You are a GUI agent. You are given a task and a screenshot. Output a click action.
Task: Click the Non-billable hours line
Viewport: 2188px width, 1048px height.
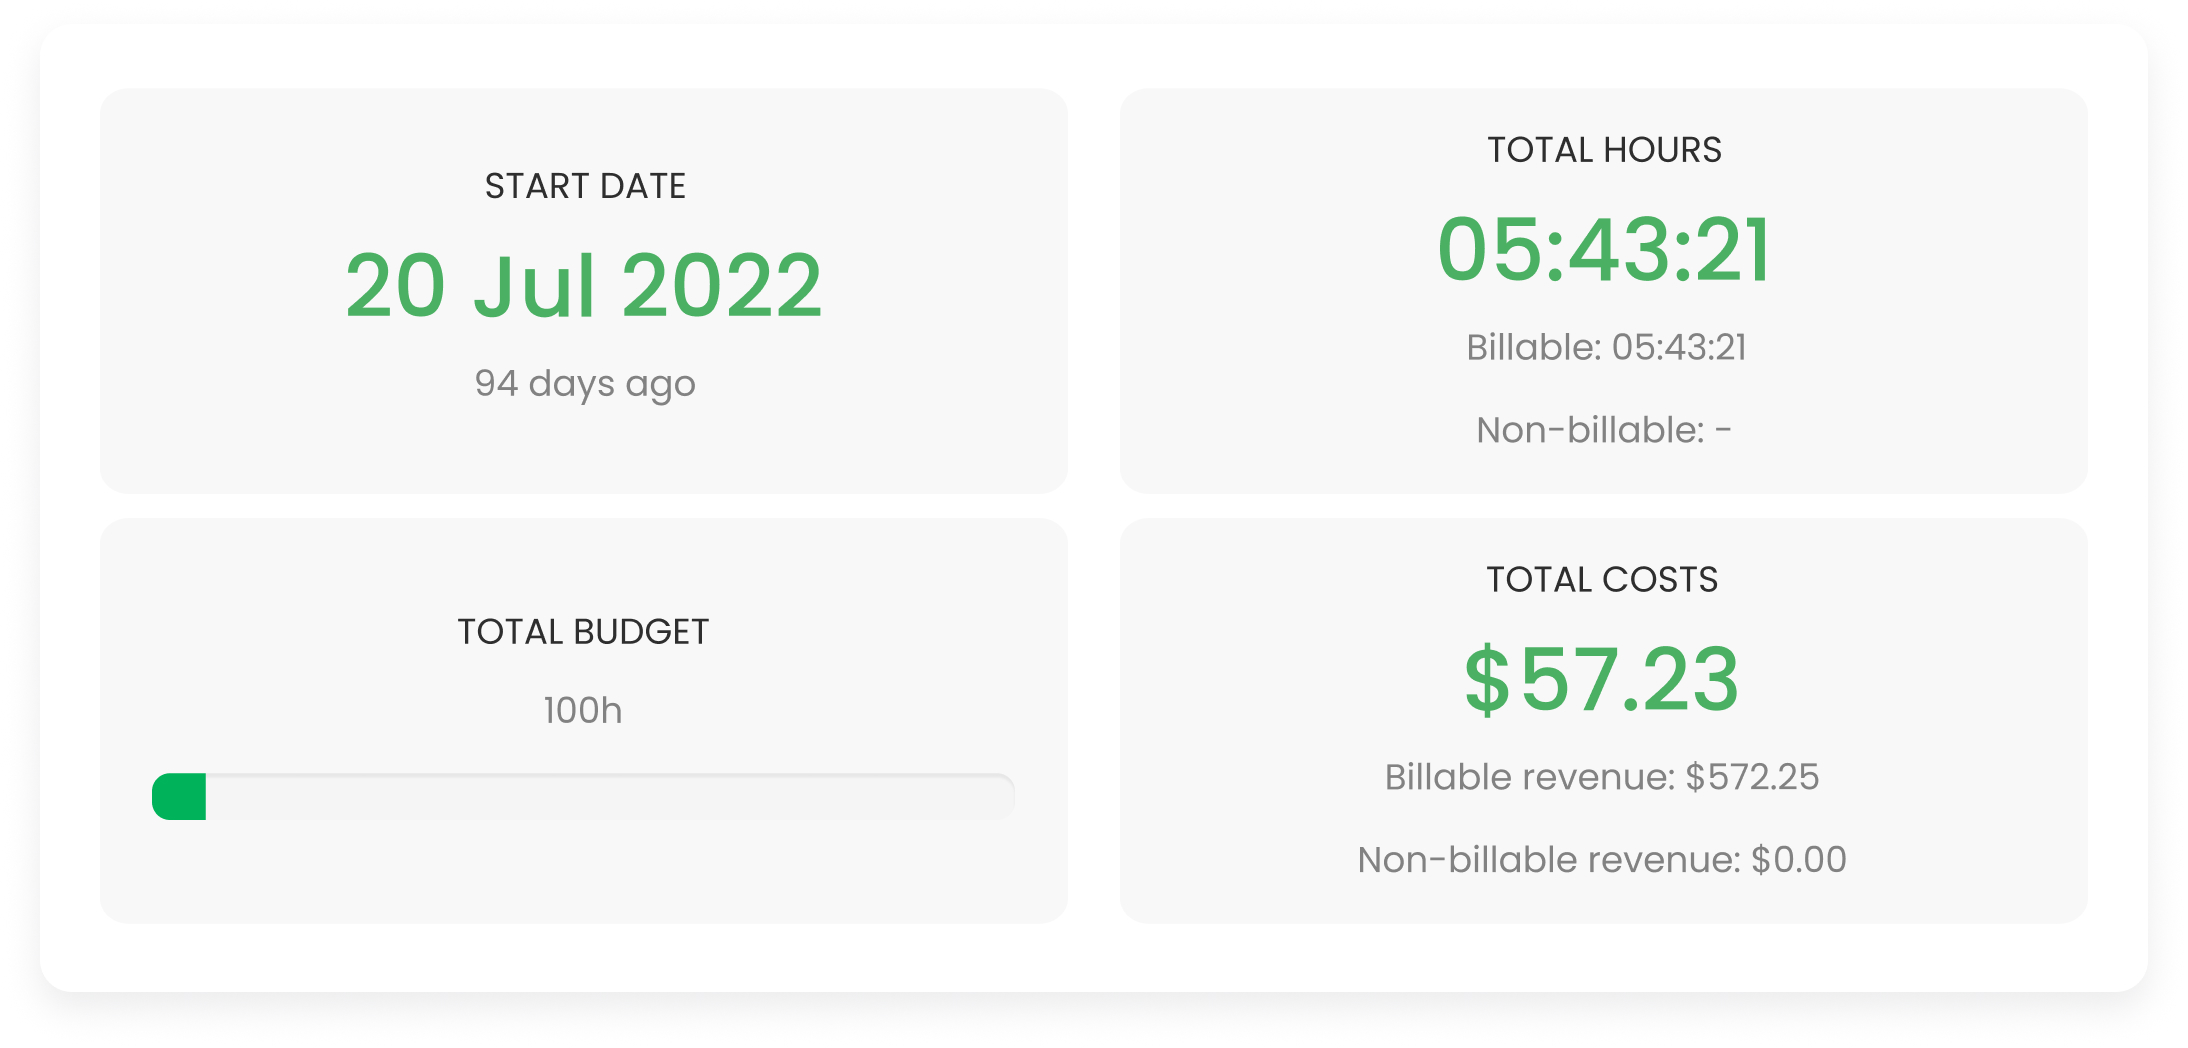pos(1603,430)
